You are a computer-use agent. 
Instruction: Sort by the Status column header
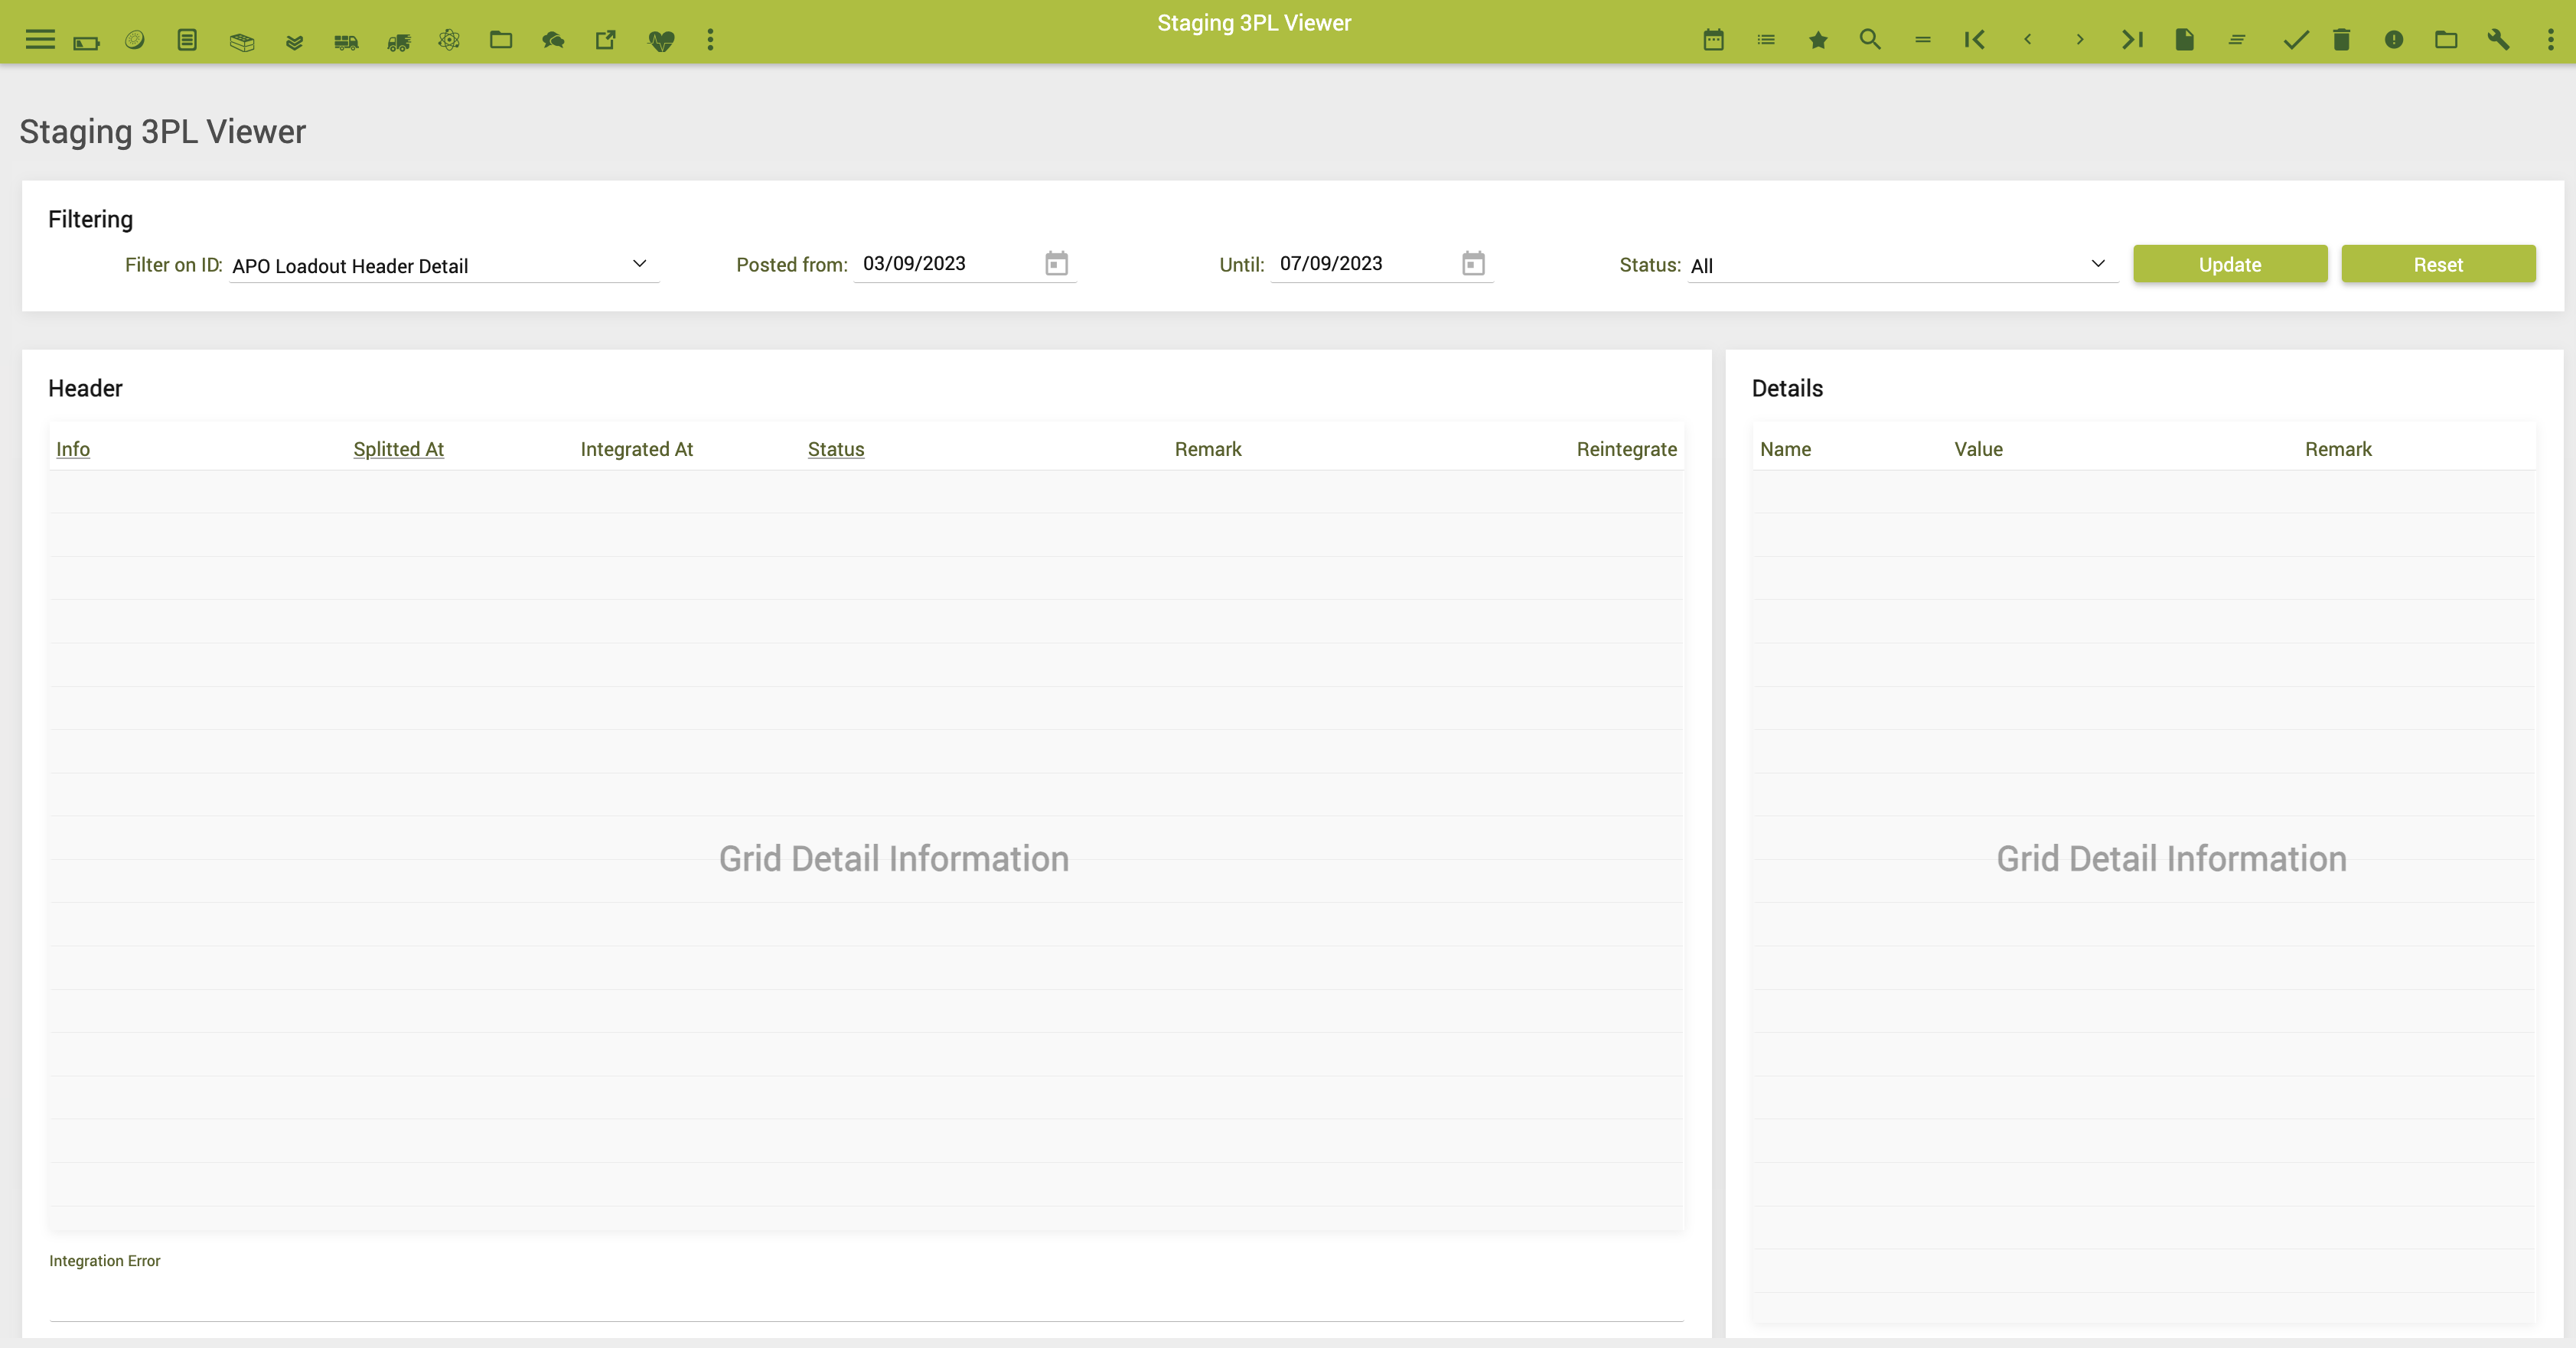click(836, 449)
